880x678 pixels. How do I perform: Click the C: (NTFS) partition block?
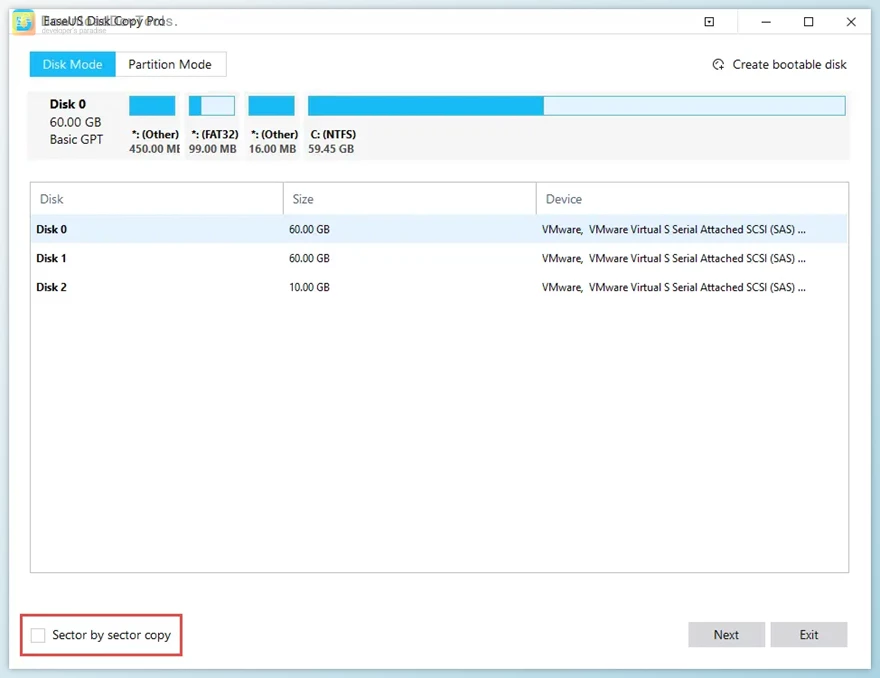[x=575, y=105]
